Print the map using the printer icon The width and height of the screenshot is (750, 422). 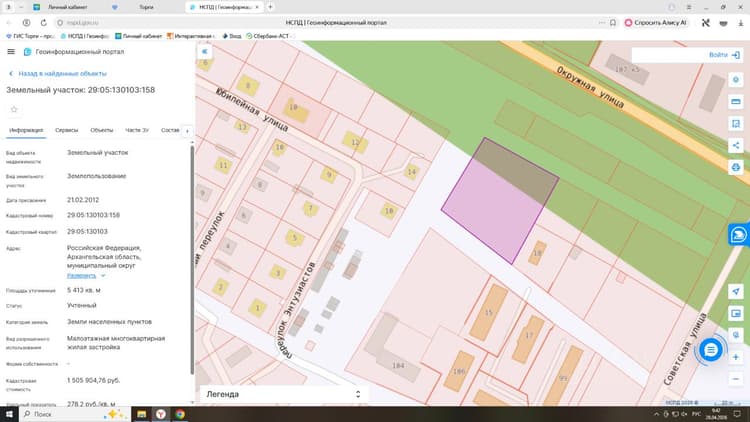pos(736,167)
